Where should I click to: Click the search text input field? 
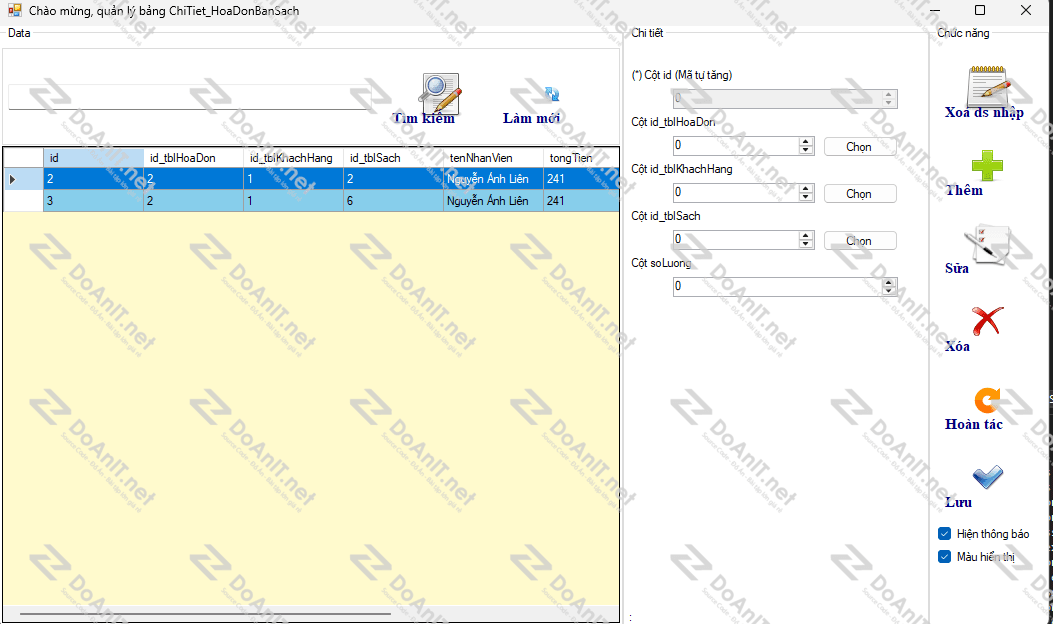tap(189, 97)
